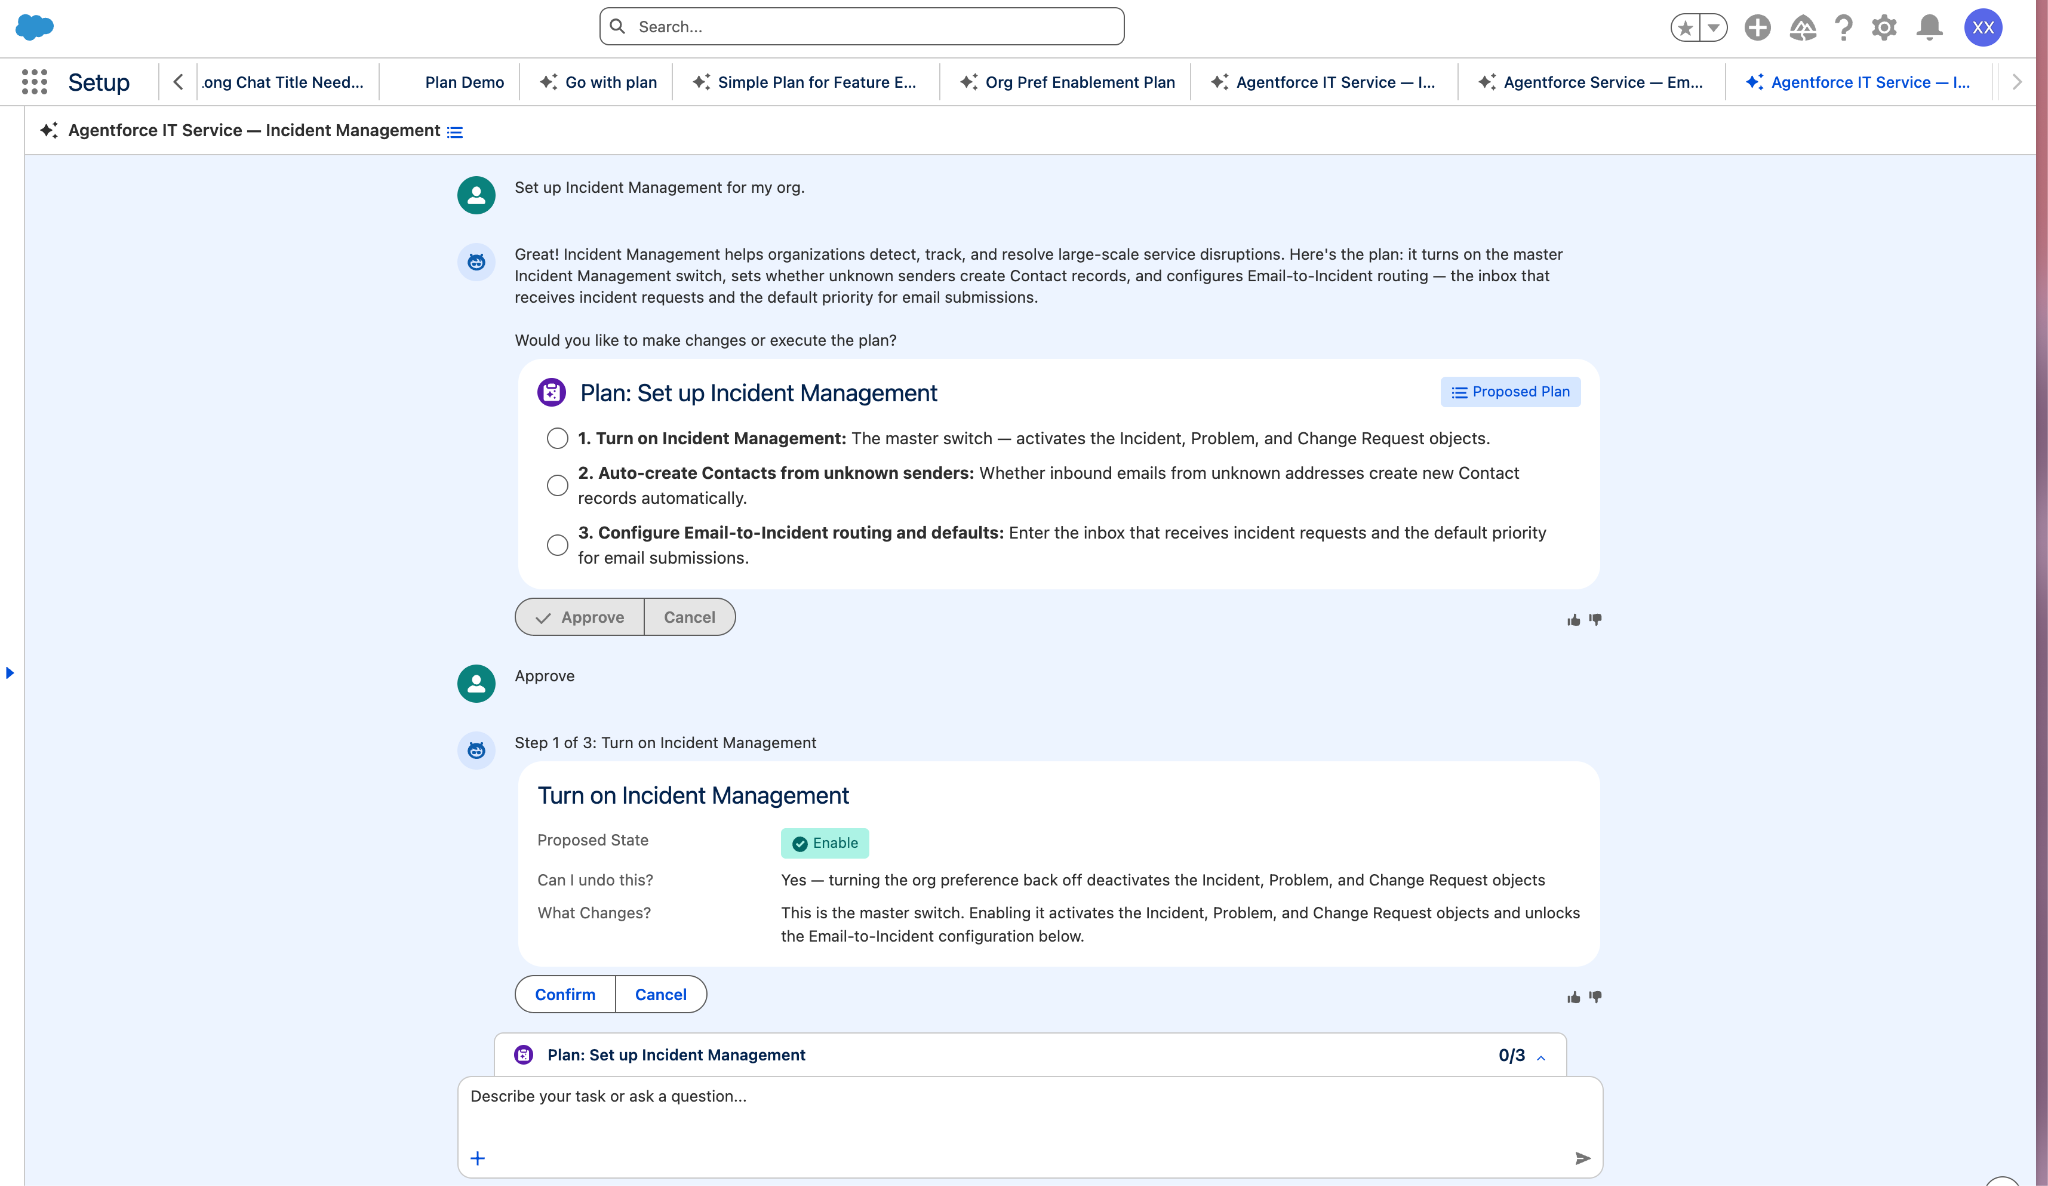Open the Org Pref Enablement Plan tab
The image size is (2048, 1186).
click(x=1067, y=82)
